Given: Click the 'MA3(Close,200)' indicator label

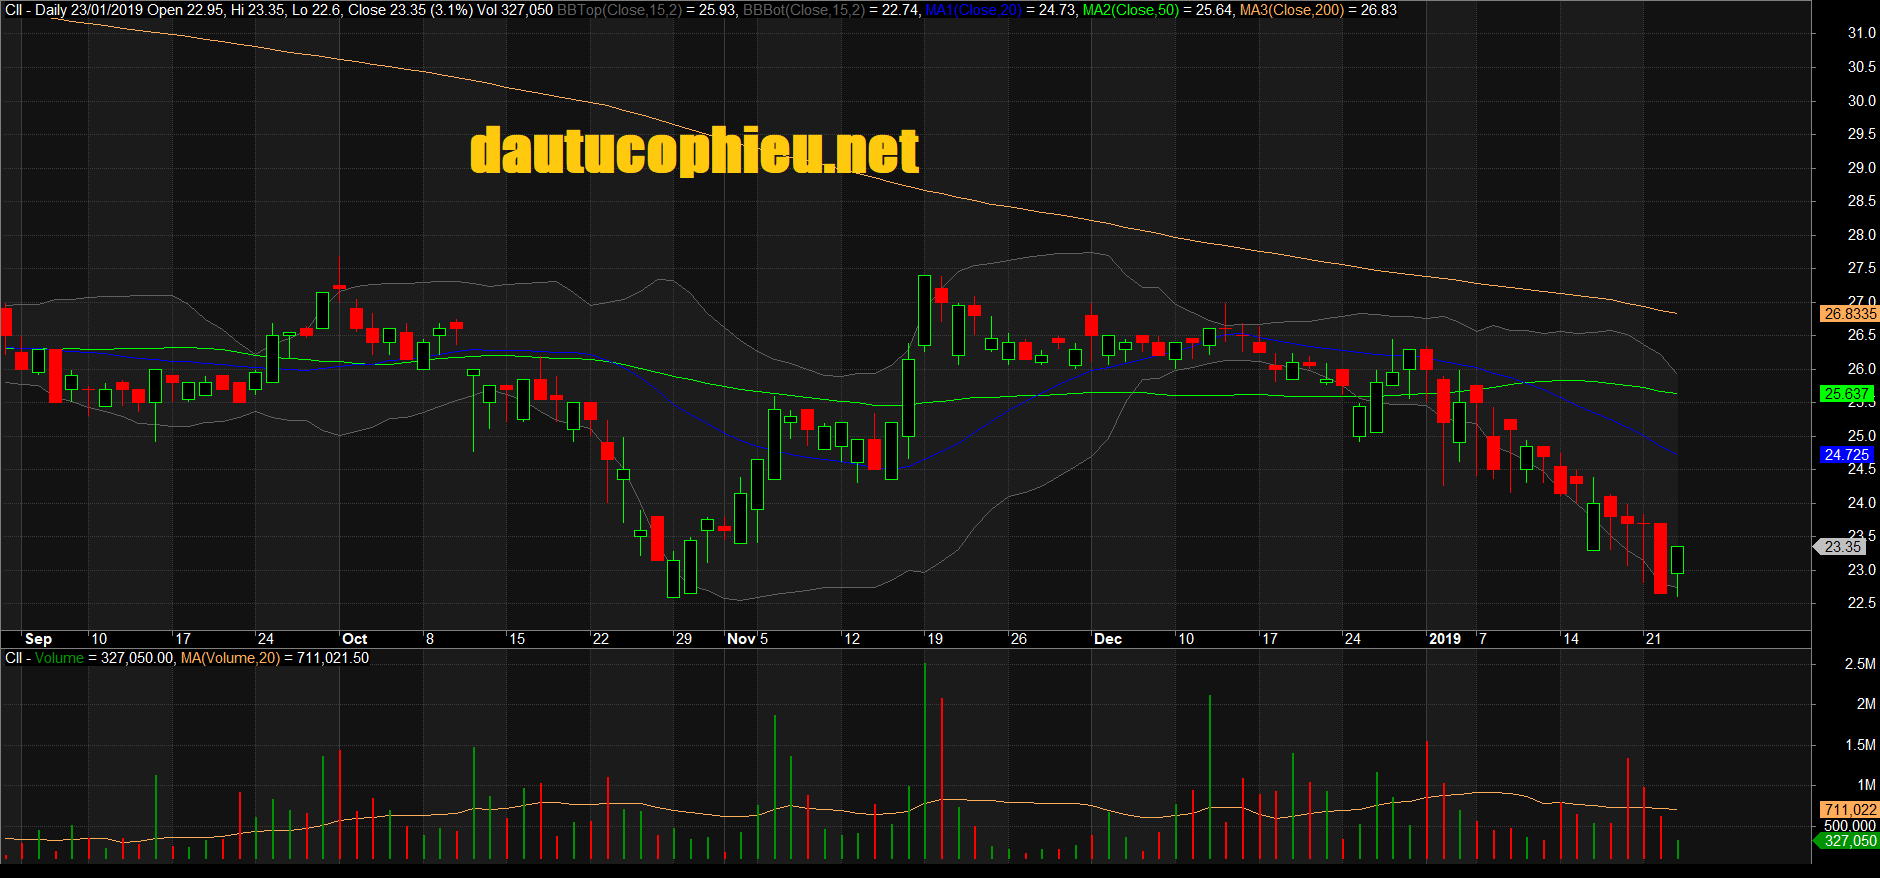Looking at the screenshot, I should click(1292, 10).
